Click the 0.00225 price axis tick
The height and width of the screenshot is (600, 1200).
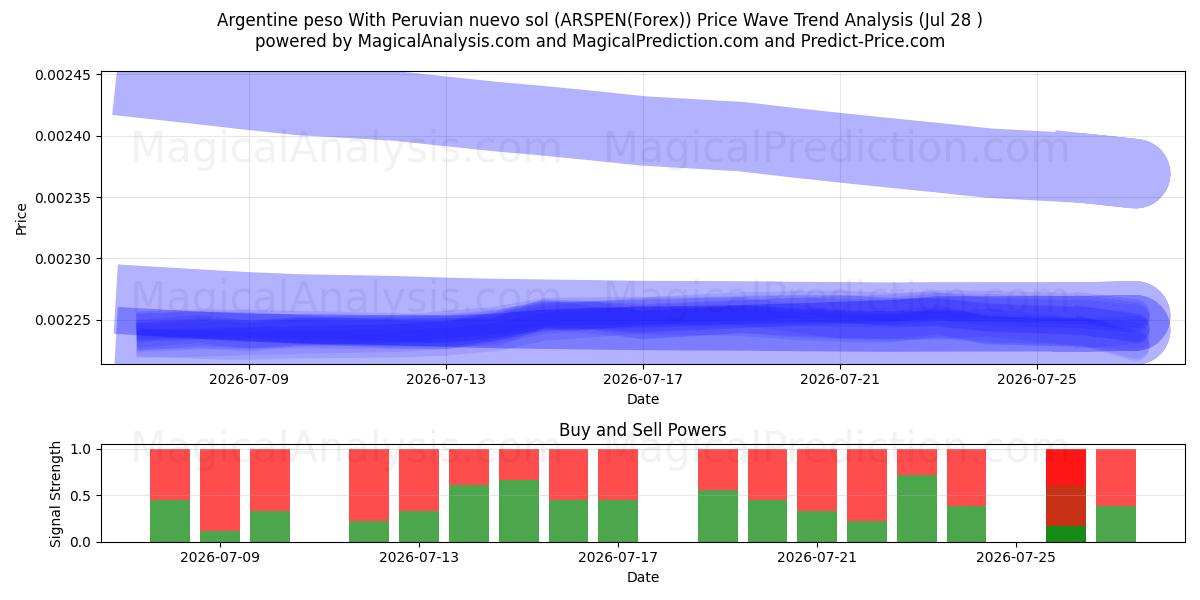pyautogui.click(x=64, y=320)
